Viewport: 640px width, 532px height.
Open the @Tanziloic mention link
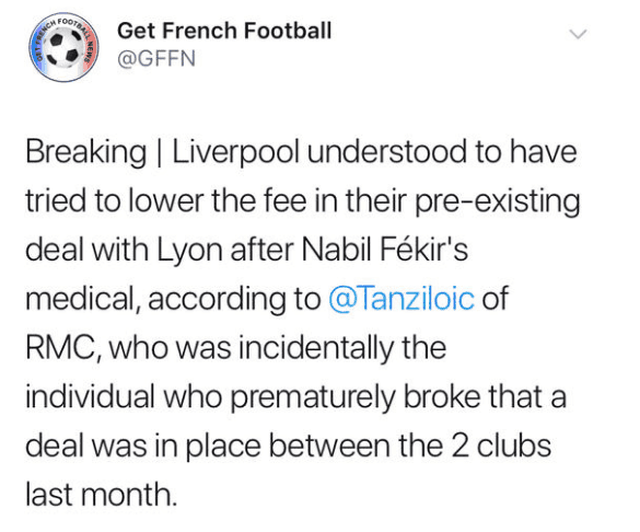(x=401, y=298)
